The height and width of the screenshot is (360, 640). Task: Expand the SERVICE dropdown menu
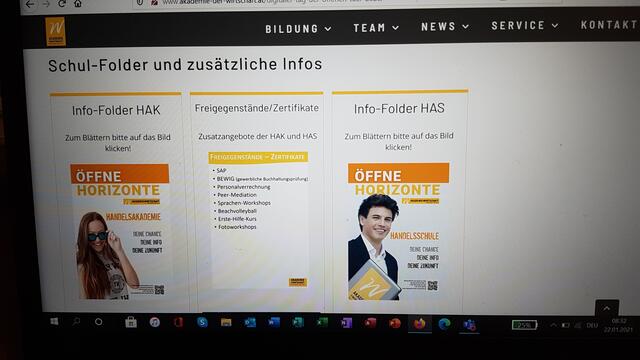tap(525, 25)
